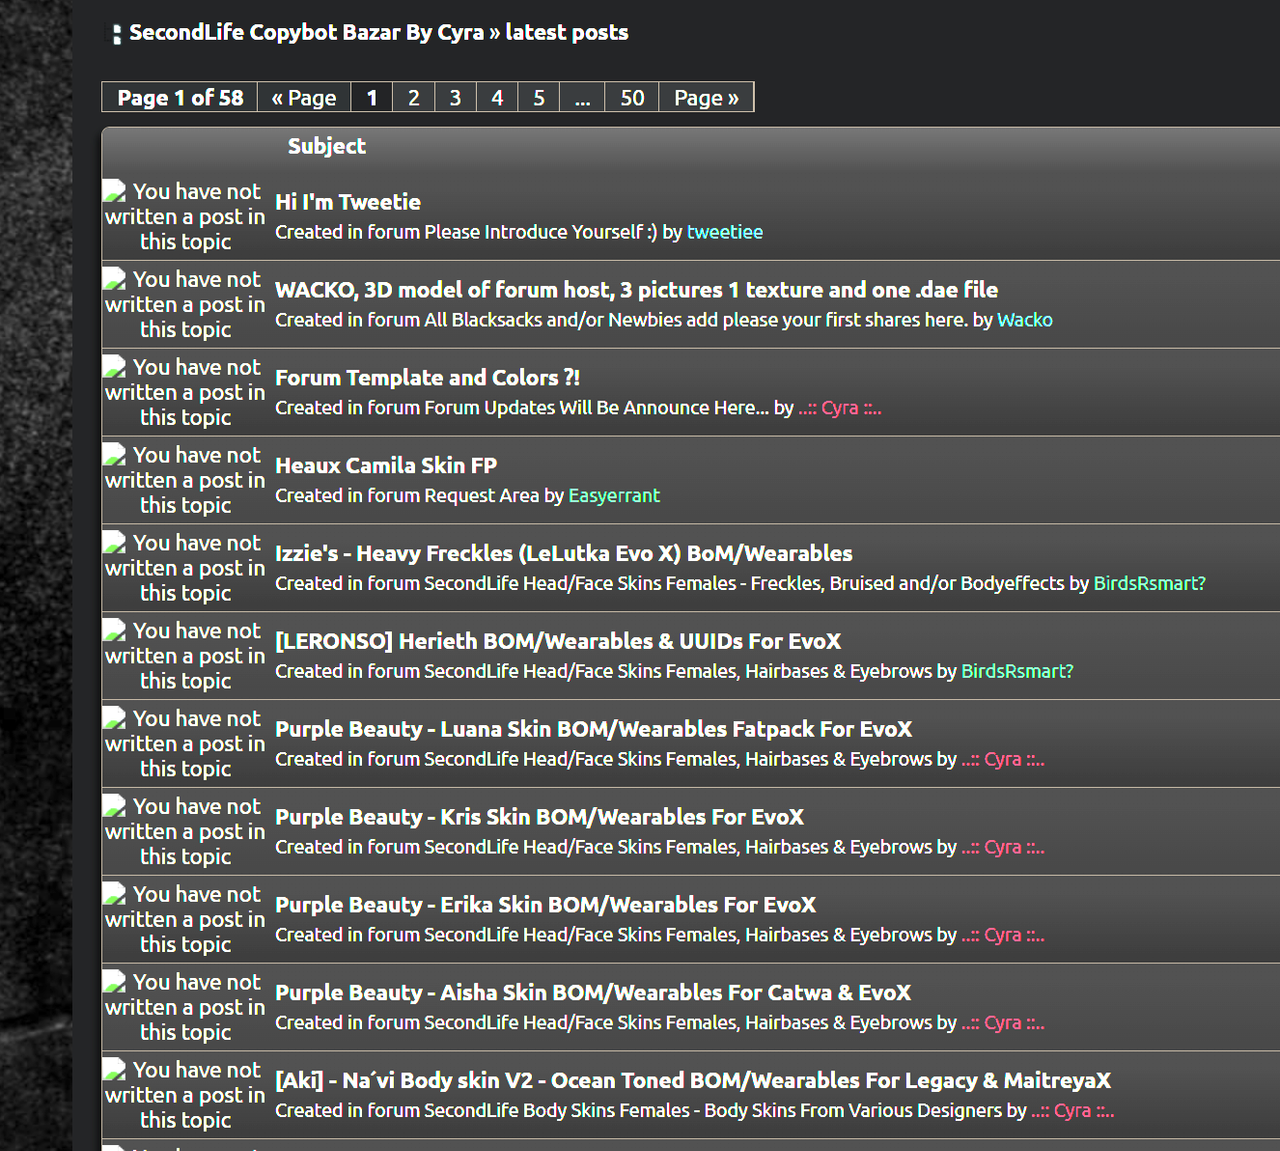Open the [Aki] Na´vi Body skin V2 topic

tap(693, 1082)
